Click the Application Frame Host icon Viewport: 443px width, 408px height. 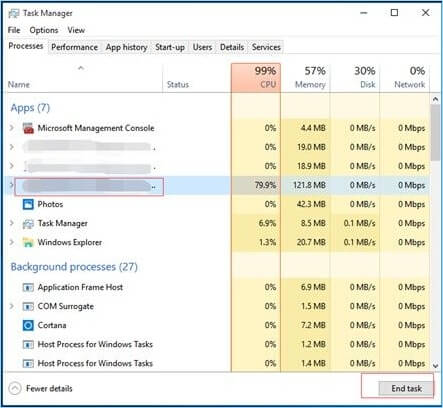click(x=28, y=287)
